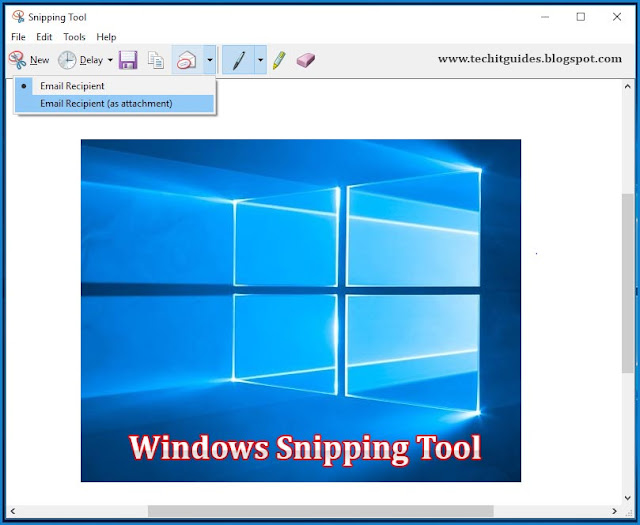Screen dimensions: 640x525
Task: Start a New snip
Action: pos(29,60)
